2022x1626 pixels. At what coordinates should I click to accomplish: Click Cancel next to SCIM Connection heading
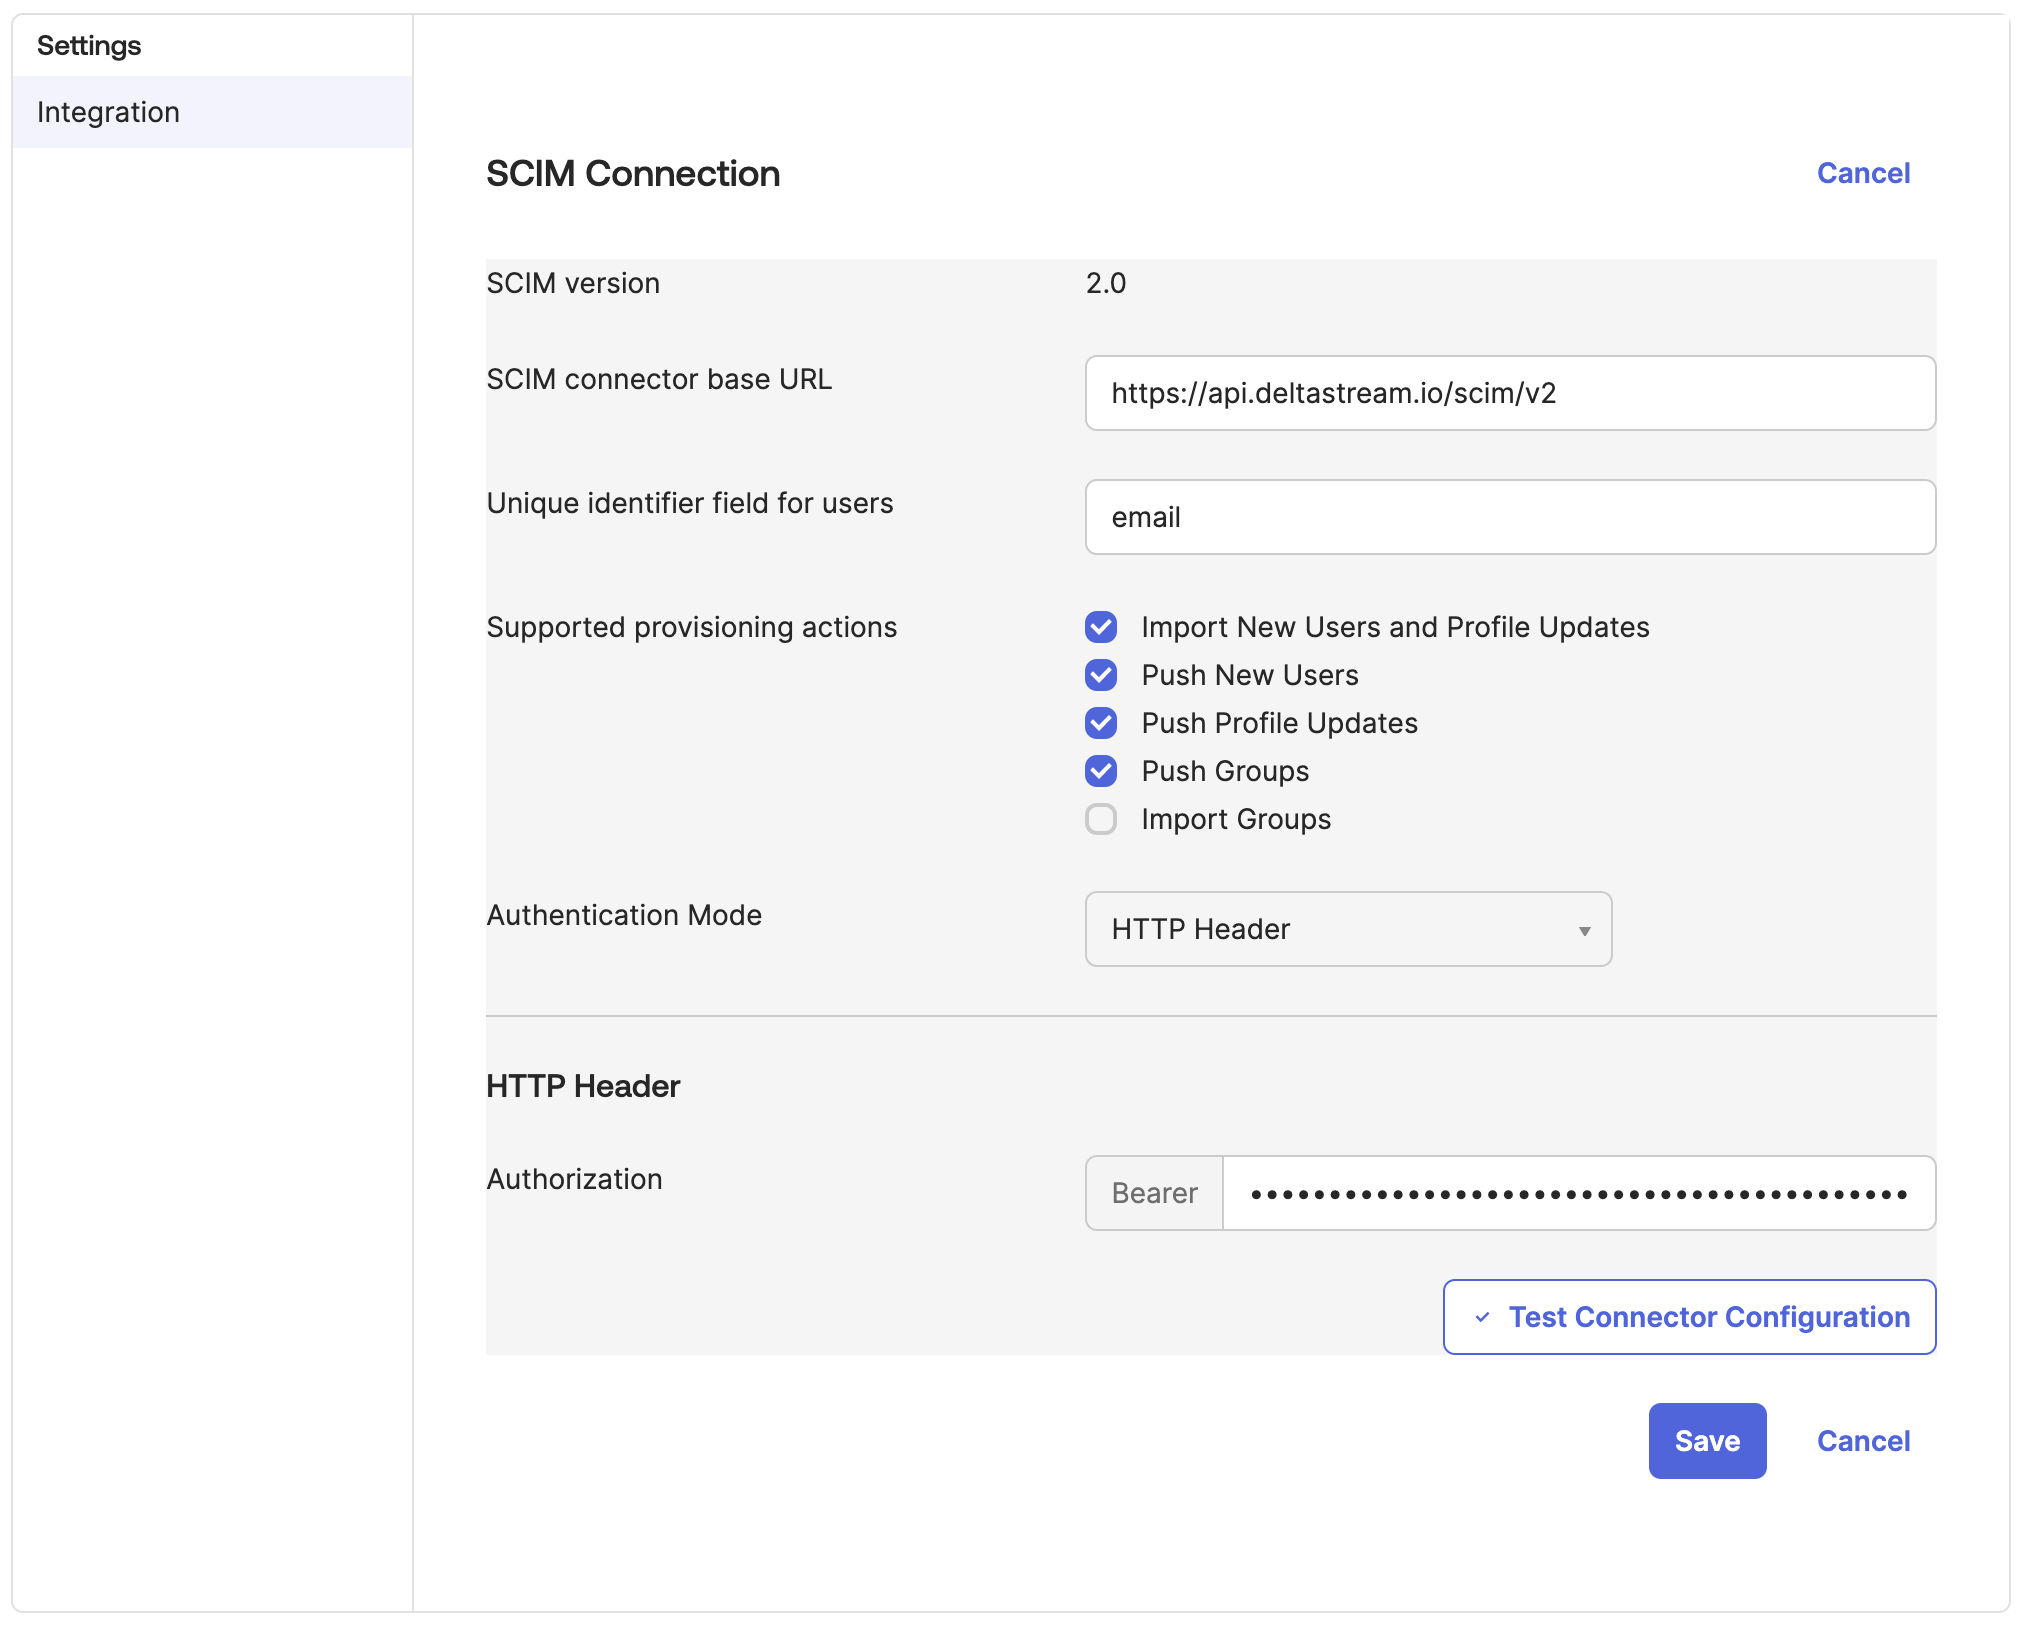[1862, 173]
